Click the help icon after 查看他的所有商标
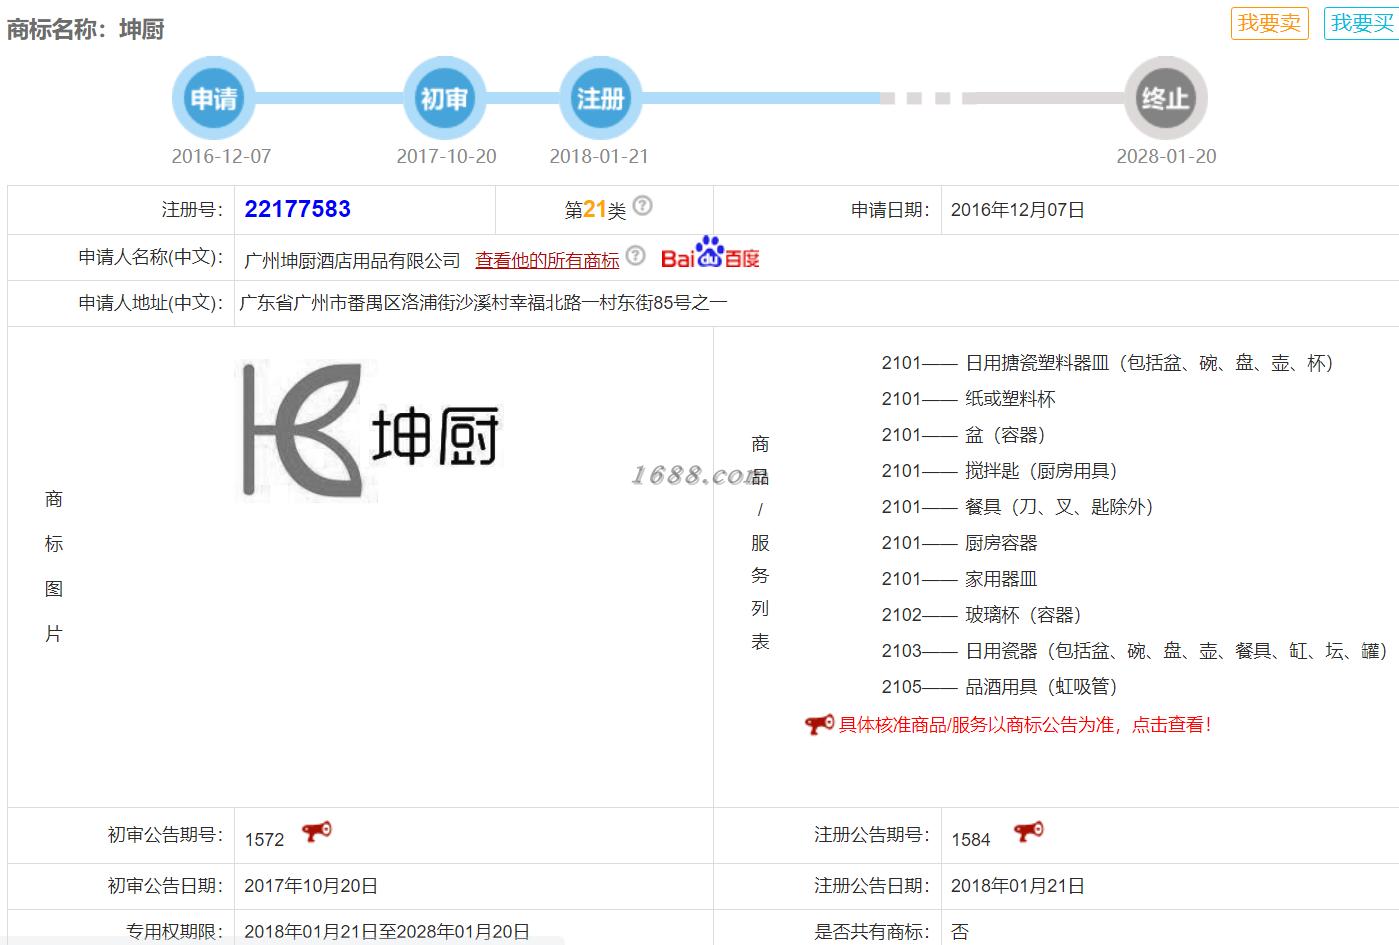Image resolution: width=1399 pixels, height=945 pixels. (636, 256)
